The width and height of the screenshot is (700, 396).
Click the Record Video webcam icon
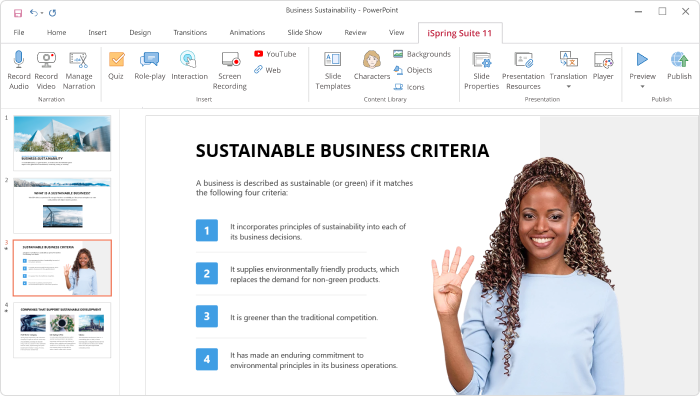coord(46,59)
